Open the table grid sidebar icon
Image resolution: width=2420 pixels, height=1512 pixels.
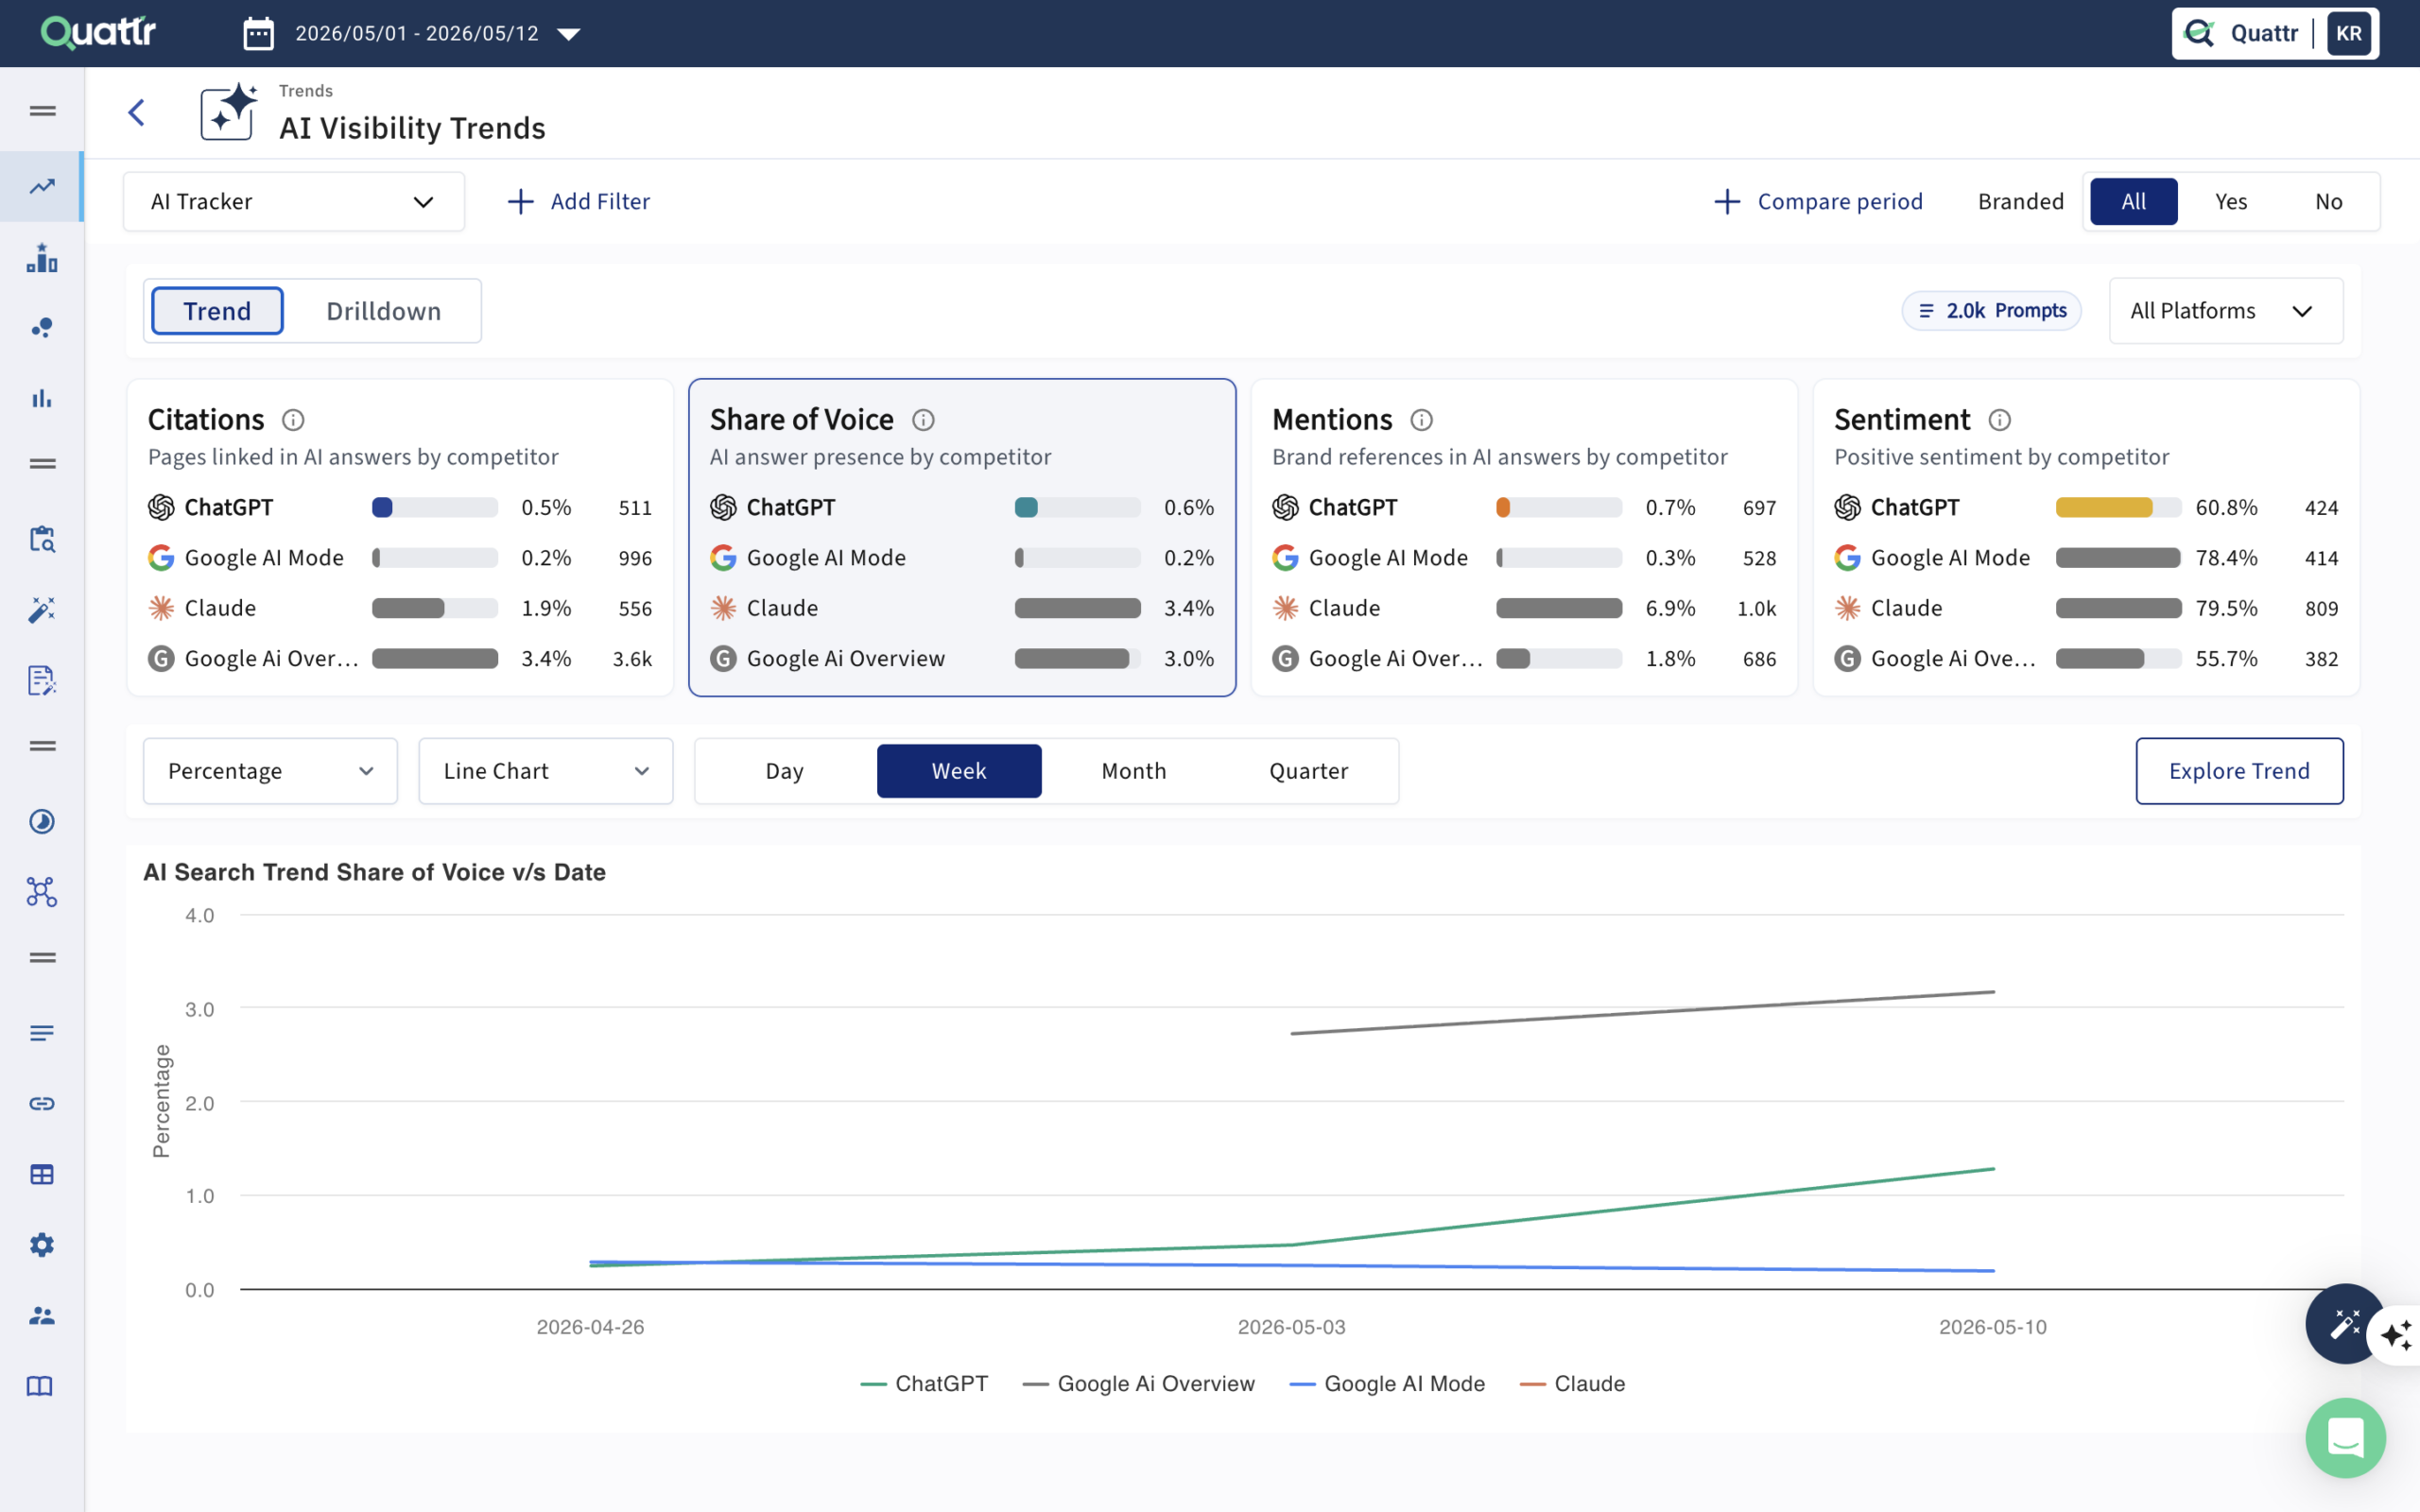(x=42, y=1174)
